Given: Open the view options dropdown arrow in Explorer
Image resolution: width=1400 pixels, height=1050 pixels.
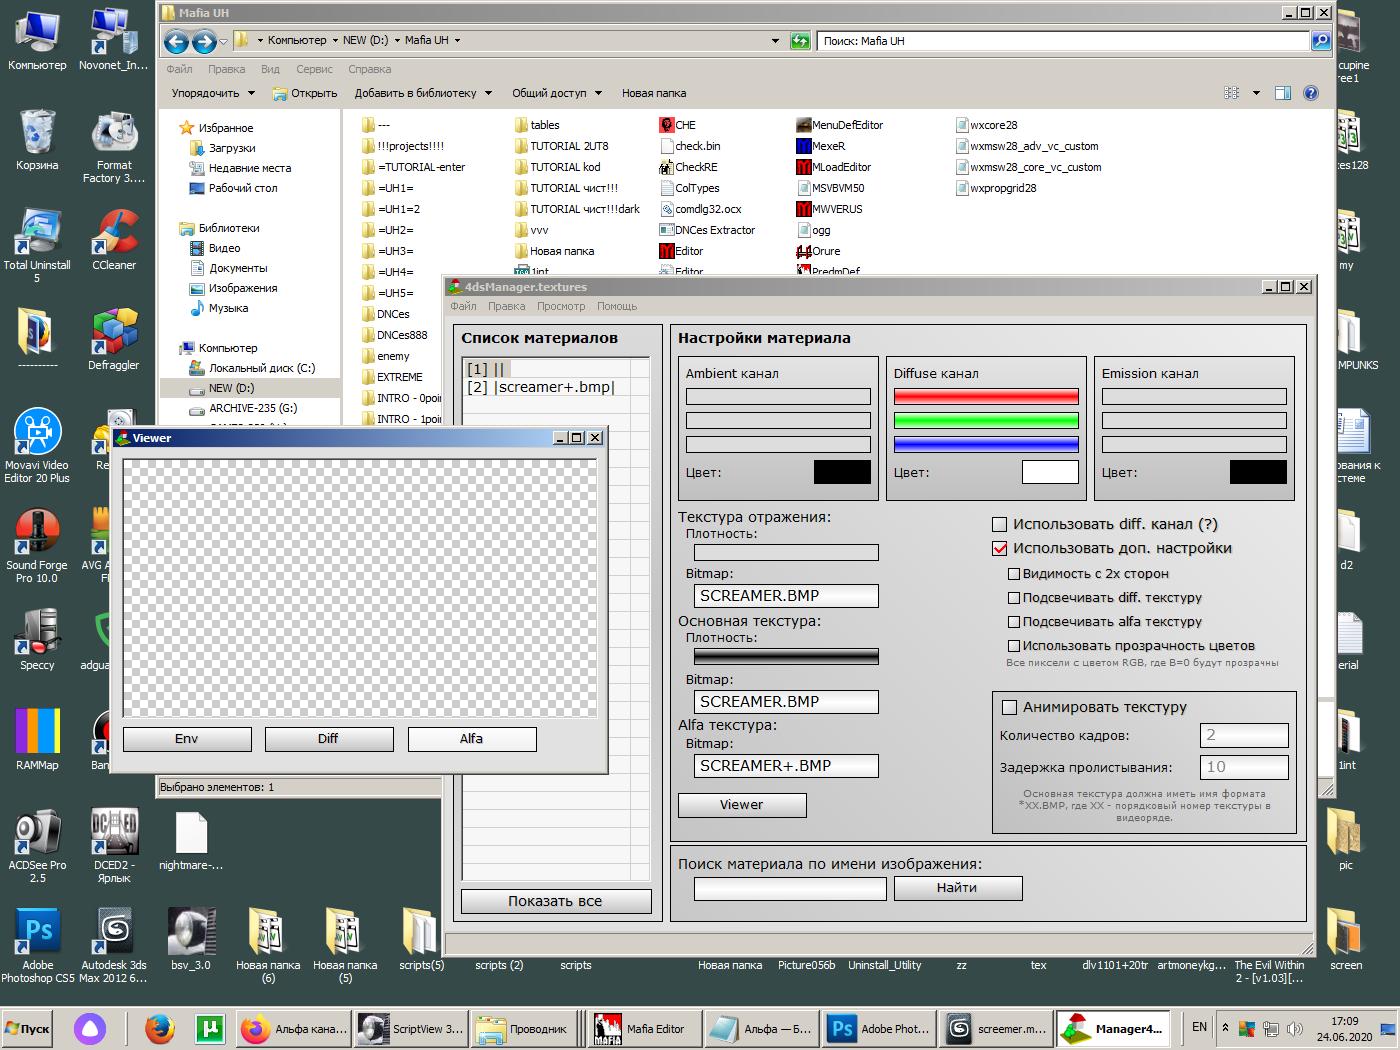Looking at the screenshot, I should [x=1256, y=93].
